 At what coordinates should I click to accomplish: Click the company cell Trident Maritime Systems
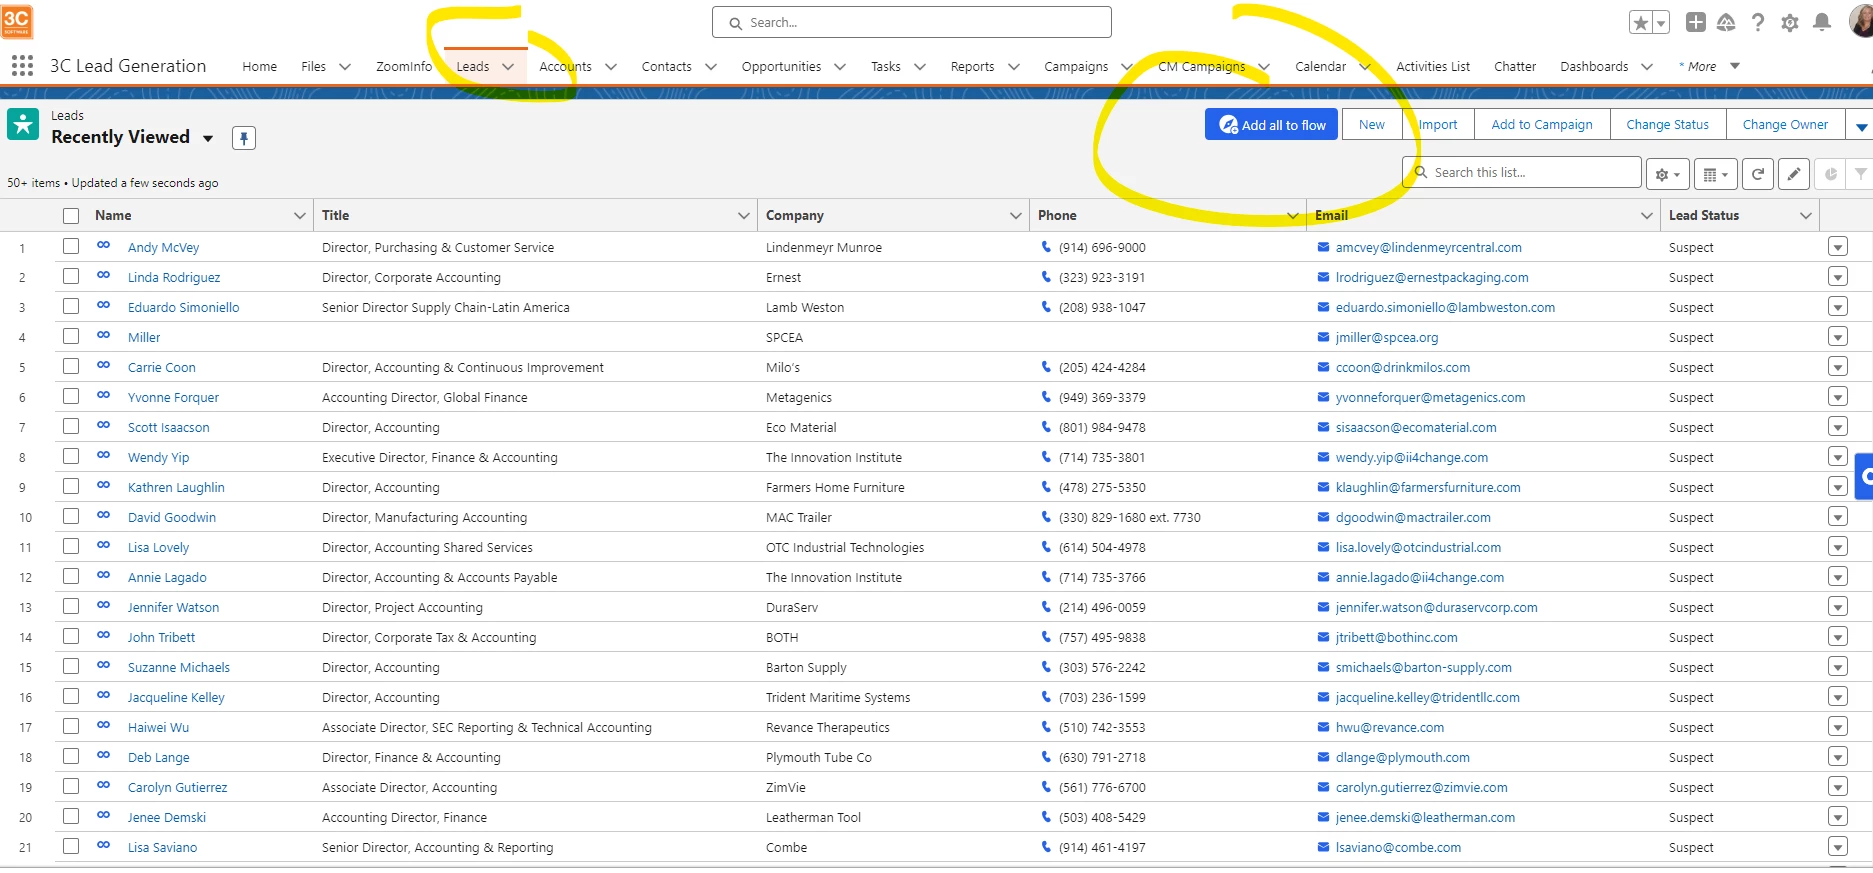pos(838,698)
